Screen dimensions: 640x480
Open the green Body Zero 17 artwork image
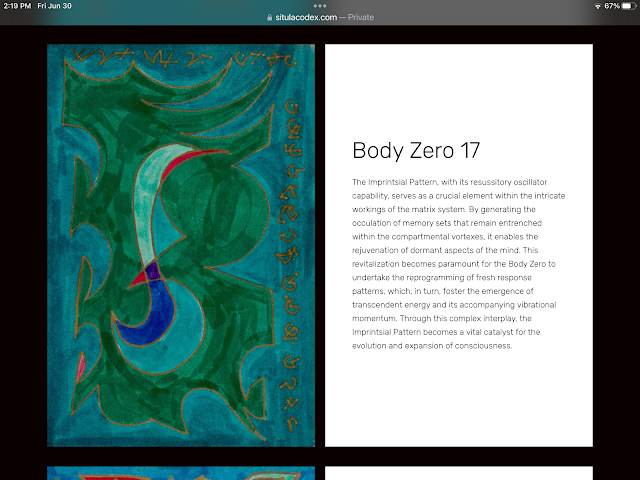pos(181,245)
